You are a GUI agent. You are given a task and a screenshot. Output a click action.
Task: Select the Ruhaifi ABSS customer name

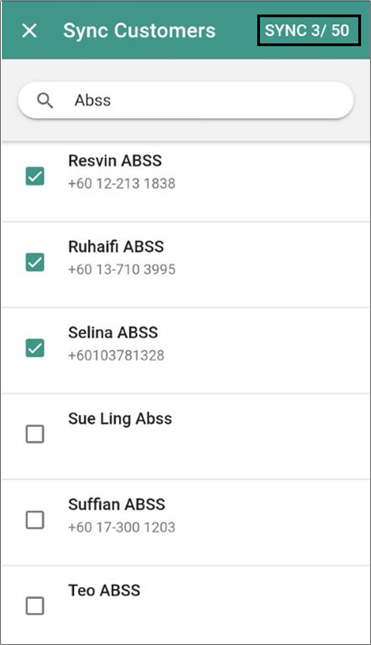pos(116,246)
